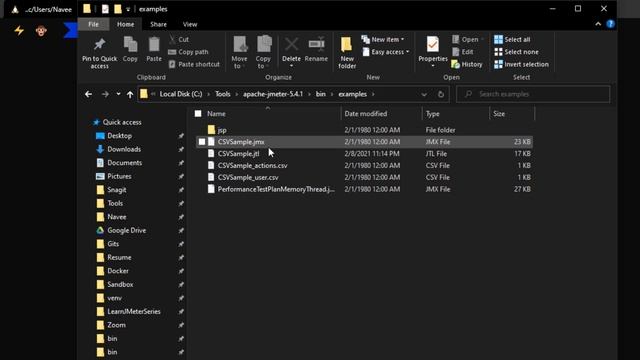Go back with the left arrow

tap(89, 94)
